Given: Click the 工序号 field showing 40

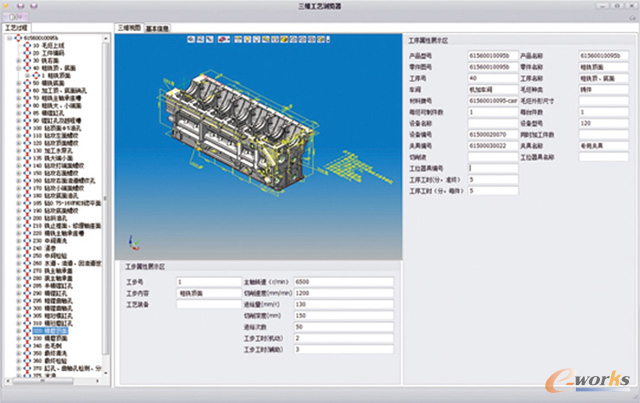Looking at the screenshot, I should 491,77.
